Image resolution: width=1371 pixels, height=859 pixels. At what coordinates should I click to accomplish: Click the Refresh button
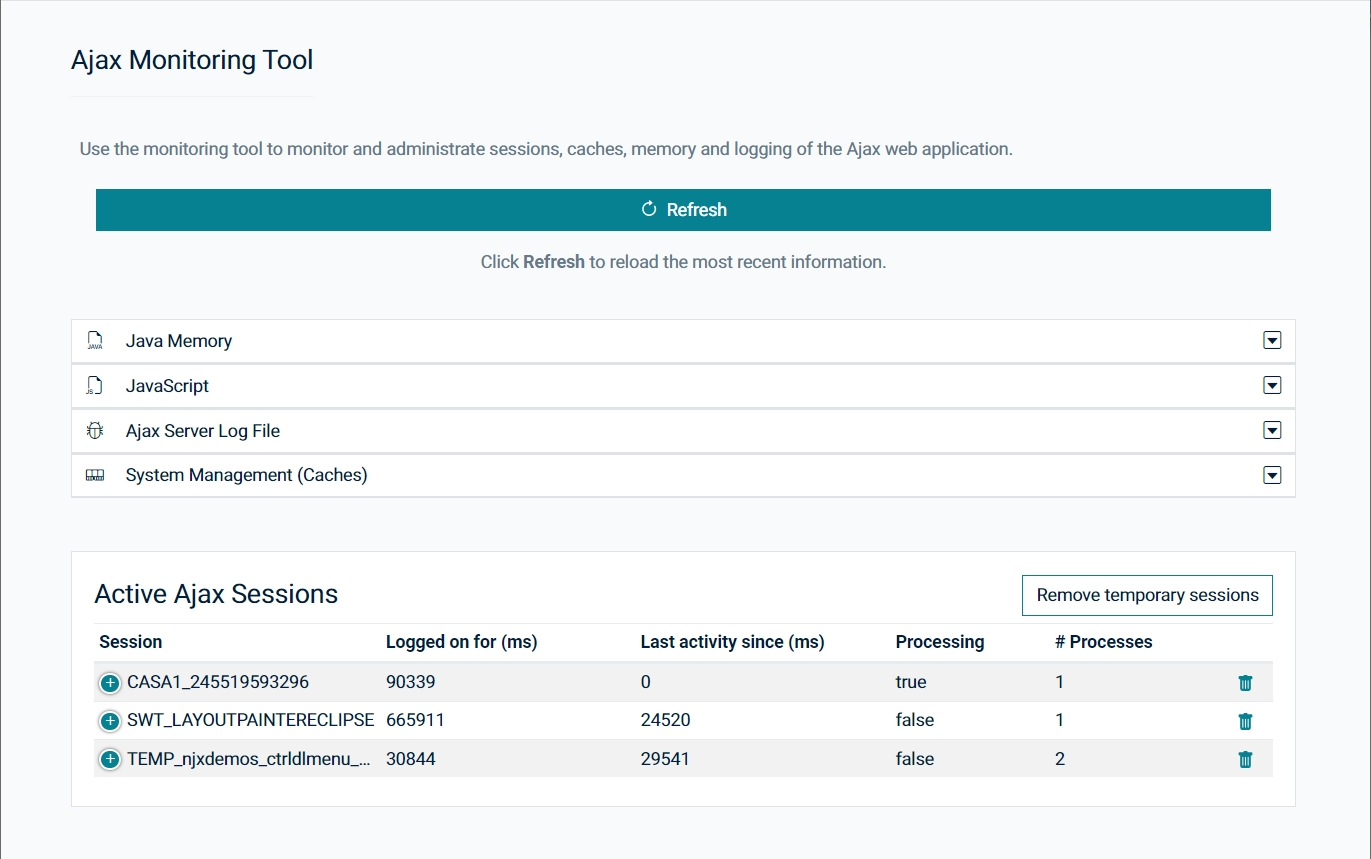tap(683, 209)
